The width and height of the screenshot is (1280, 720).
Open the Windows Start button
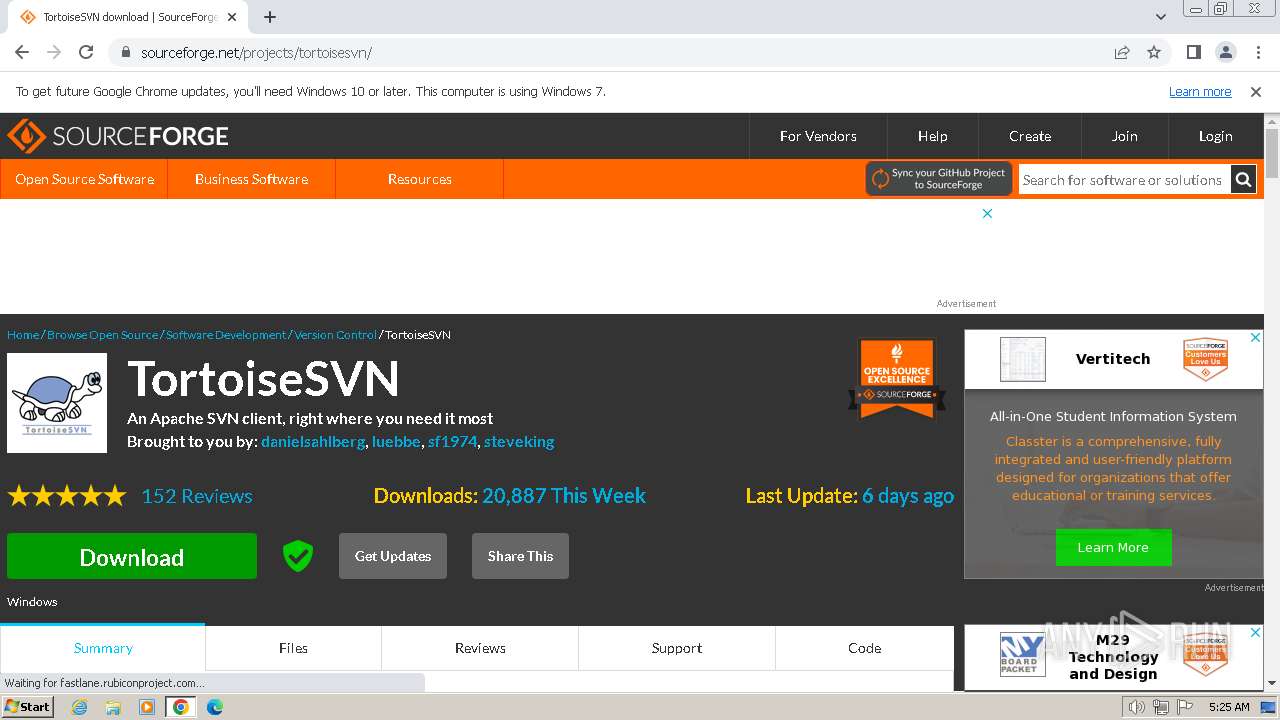[28, 706]
